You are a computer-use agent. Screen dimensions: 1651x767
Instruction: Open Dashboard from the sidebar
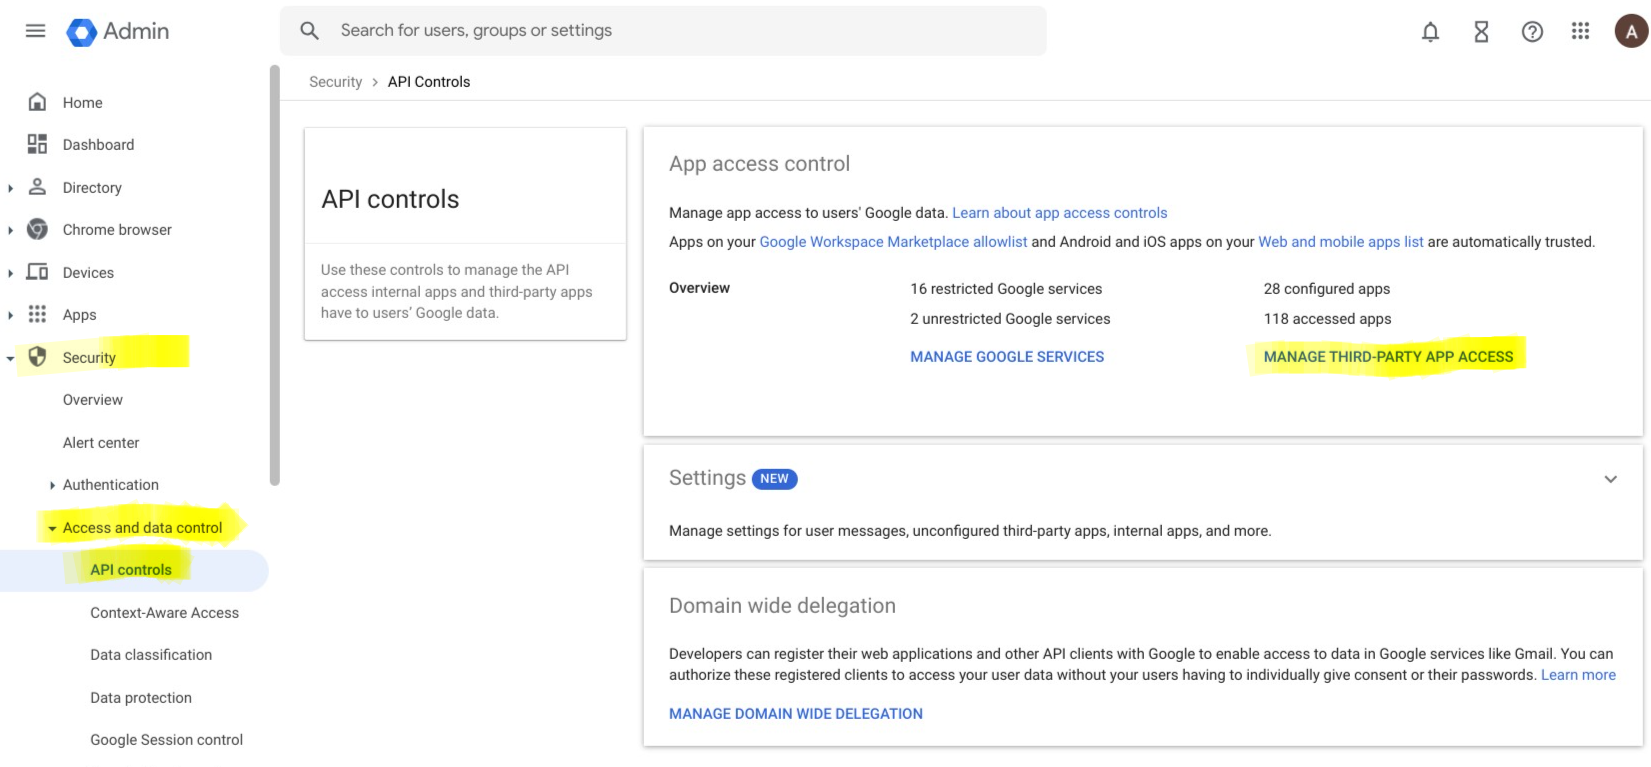[x=98, y=145]
